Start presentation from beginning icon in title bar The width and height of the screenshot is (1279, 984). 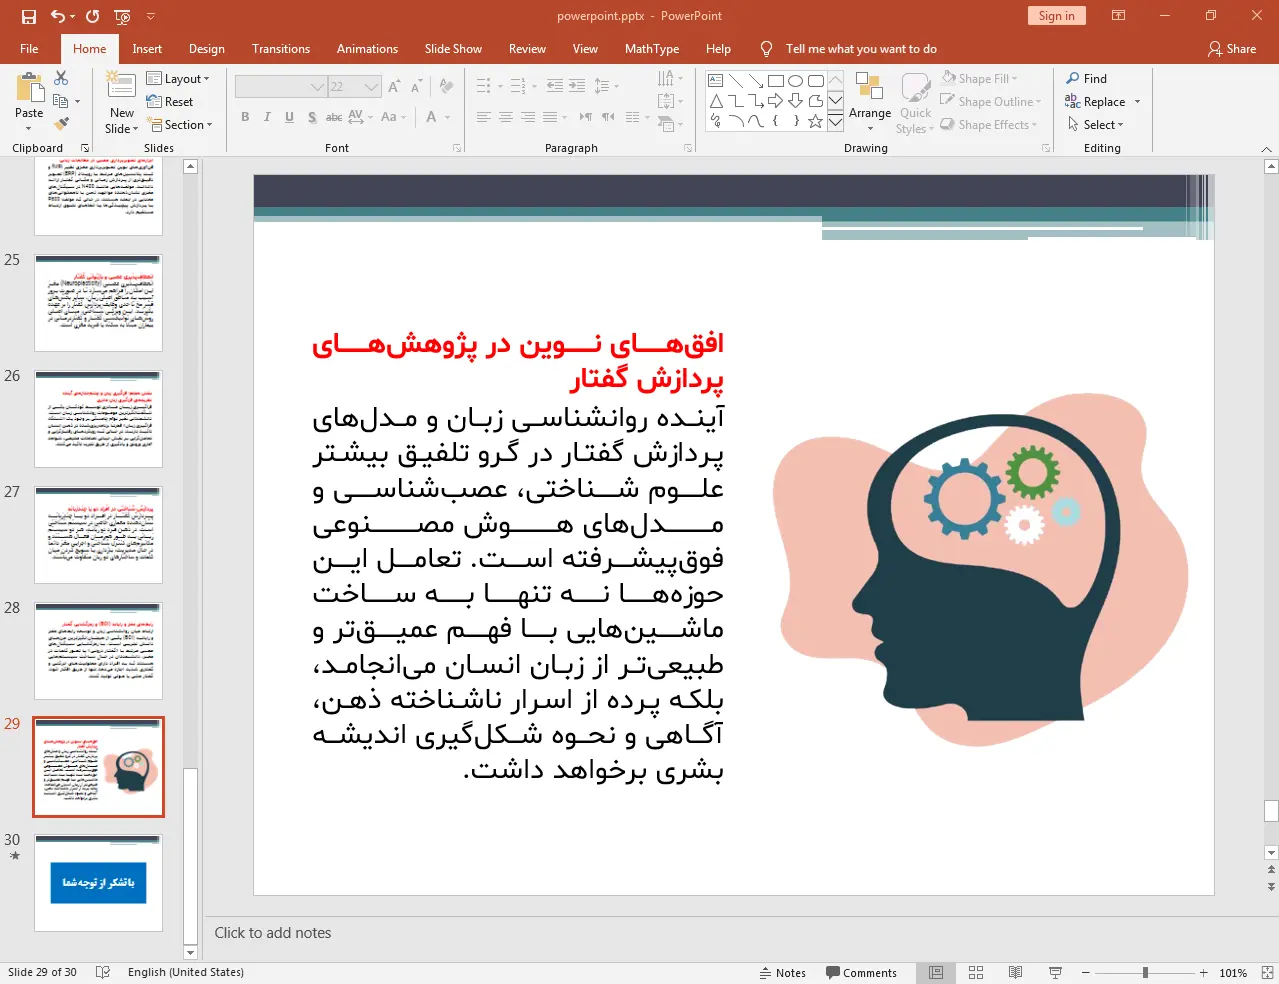tap(122, 16)
